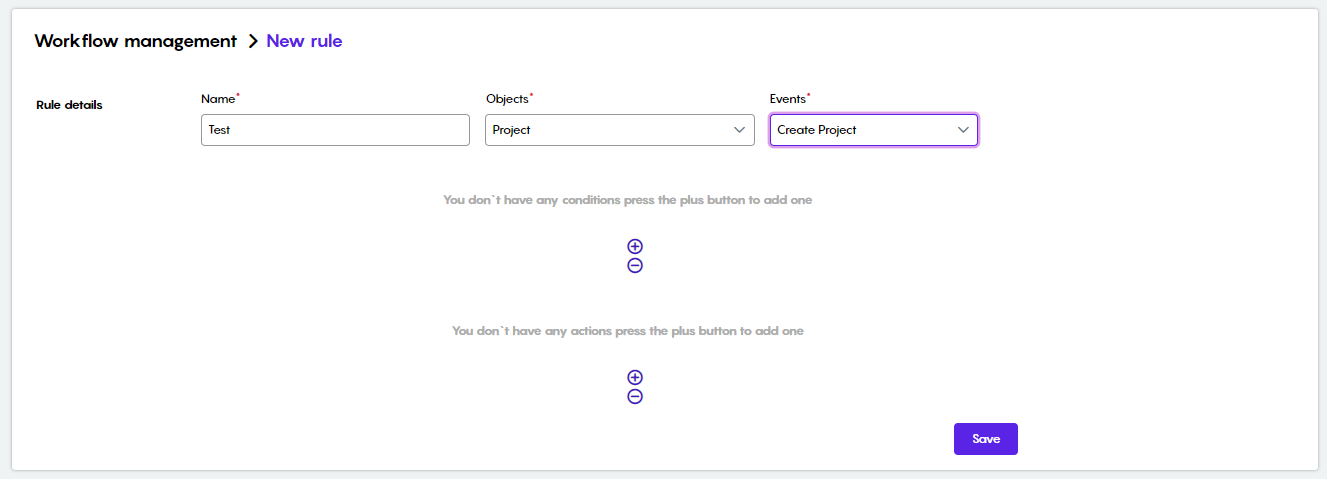Click the Events field label
Screen dimensions: 1327x479
pyautogui.click(x=788, y=99)
